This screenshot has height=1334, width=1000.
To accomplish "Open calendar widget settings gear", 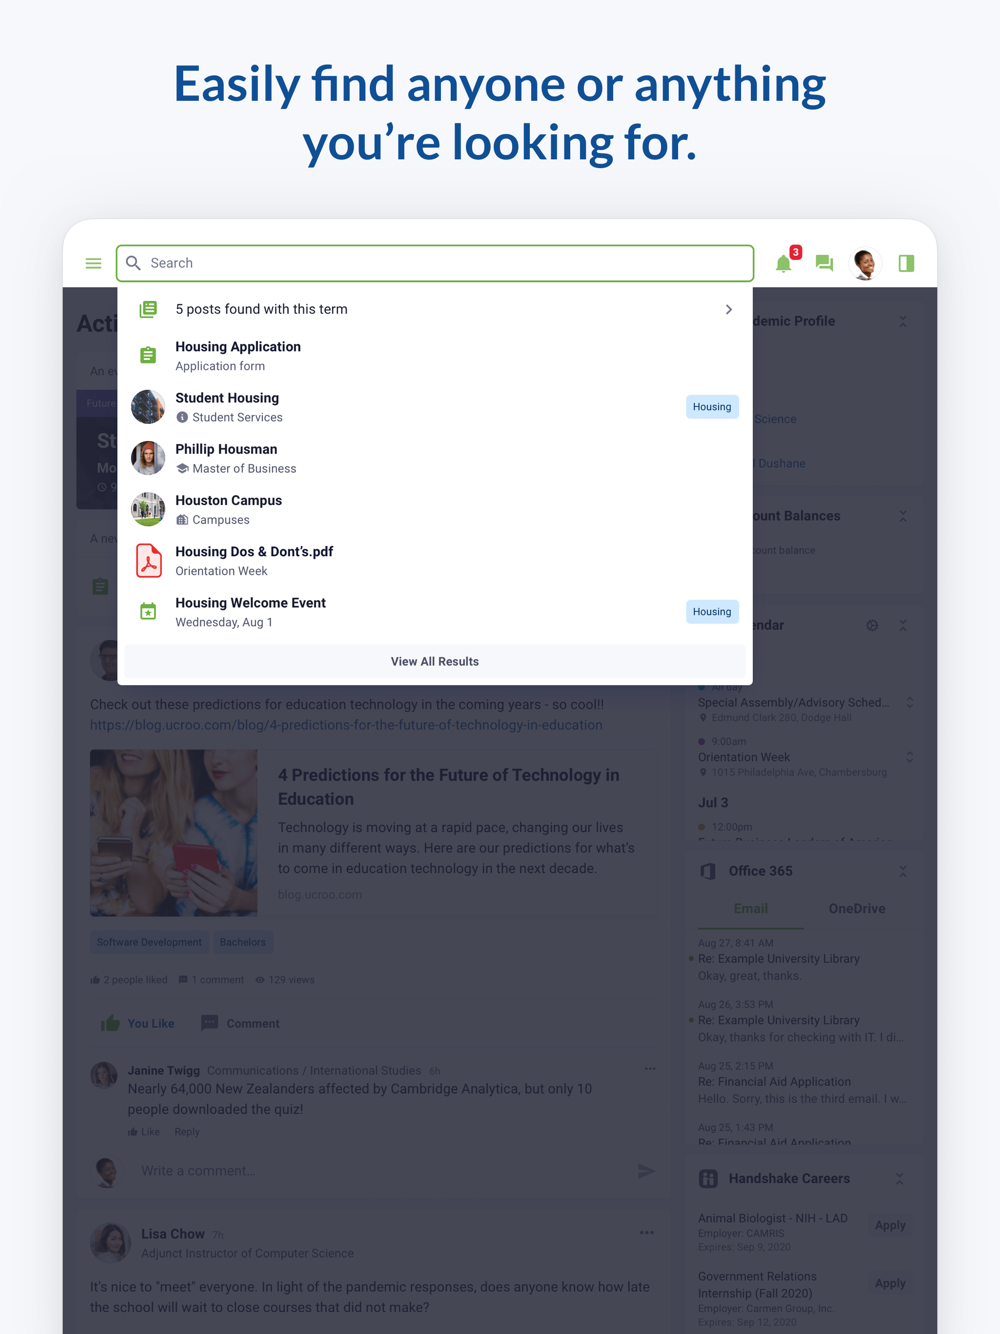I will click(872, 625).
